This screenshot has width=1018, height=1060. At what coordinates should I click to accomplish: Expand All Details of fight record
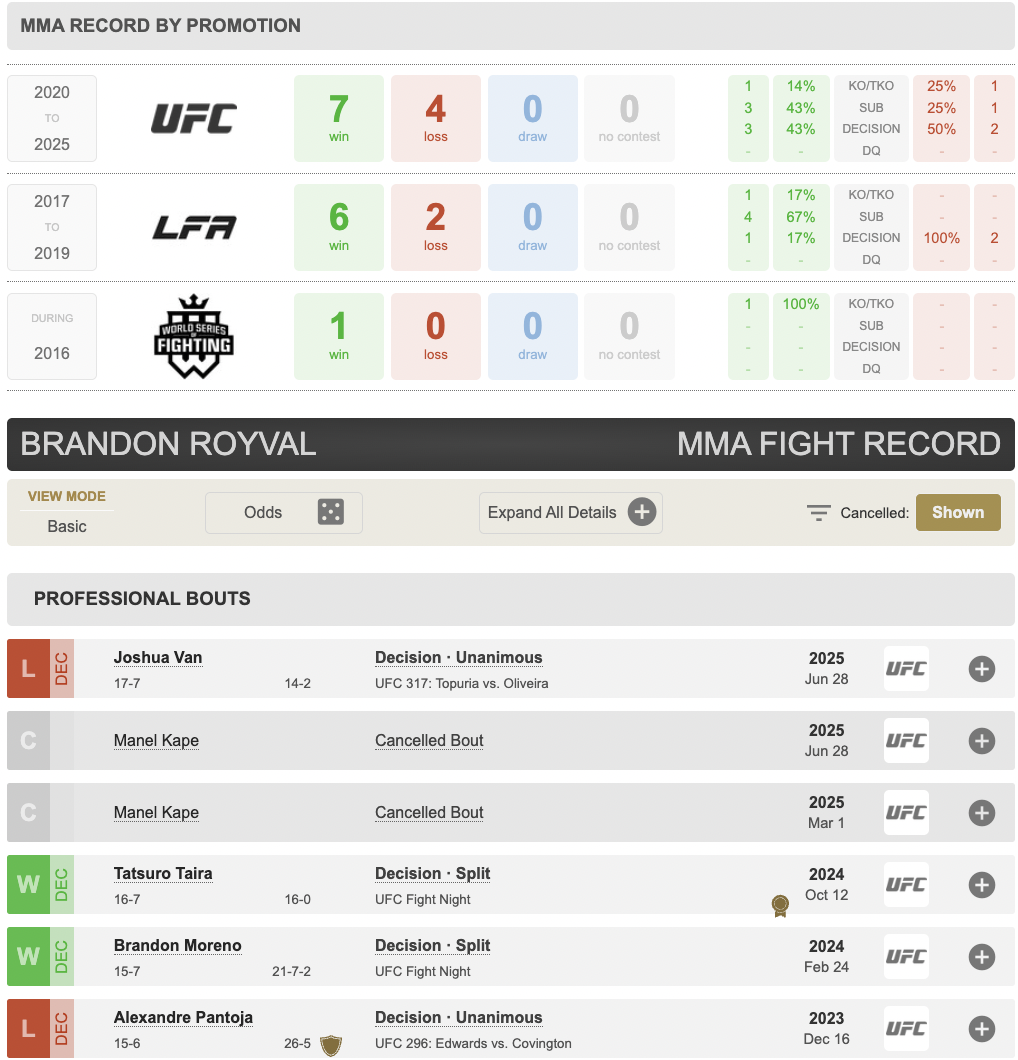pos(571,512)
